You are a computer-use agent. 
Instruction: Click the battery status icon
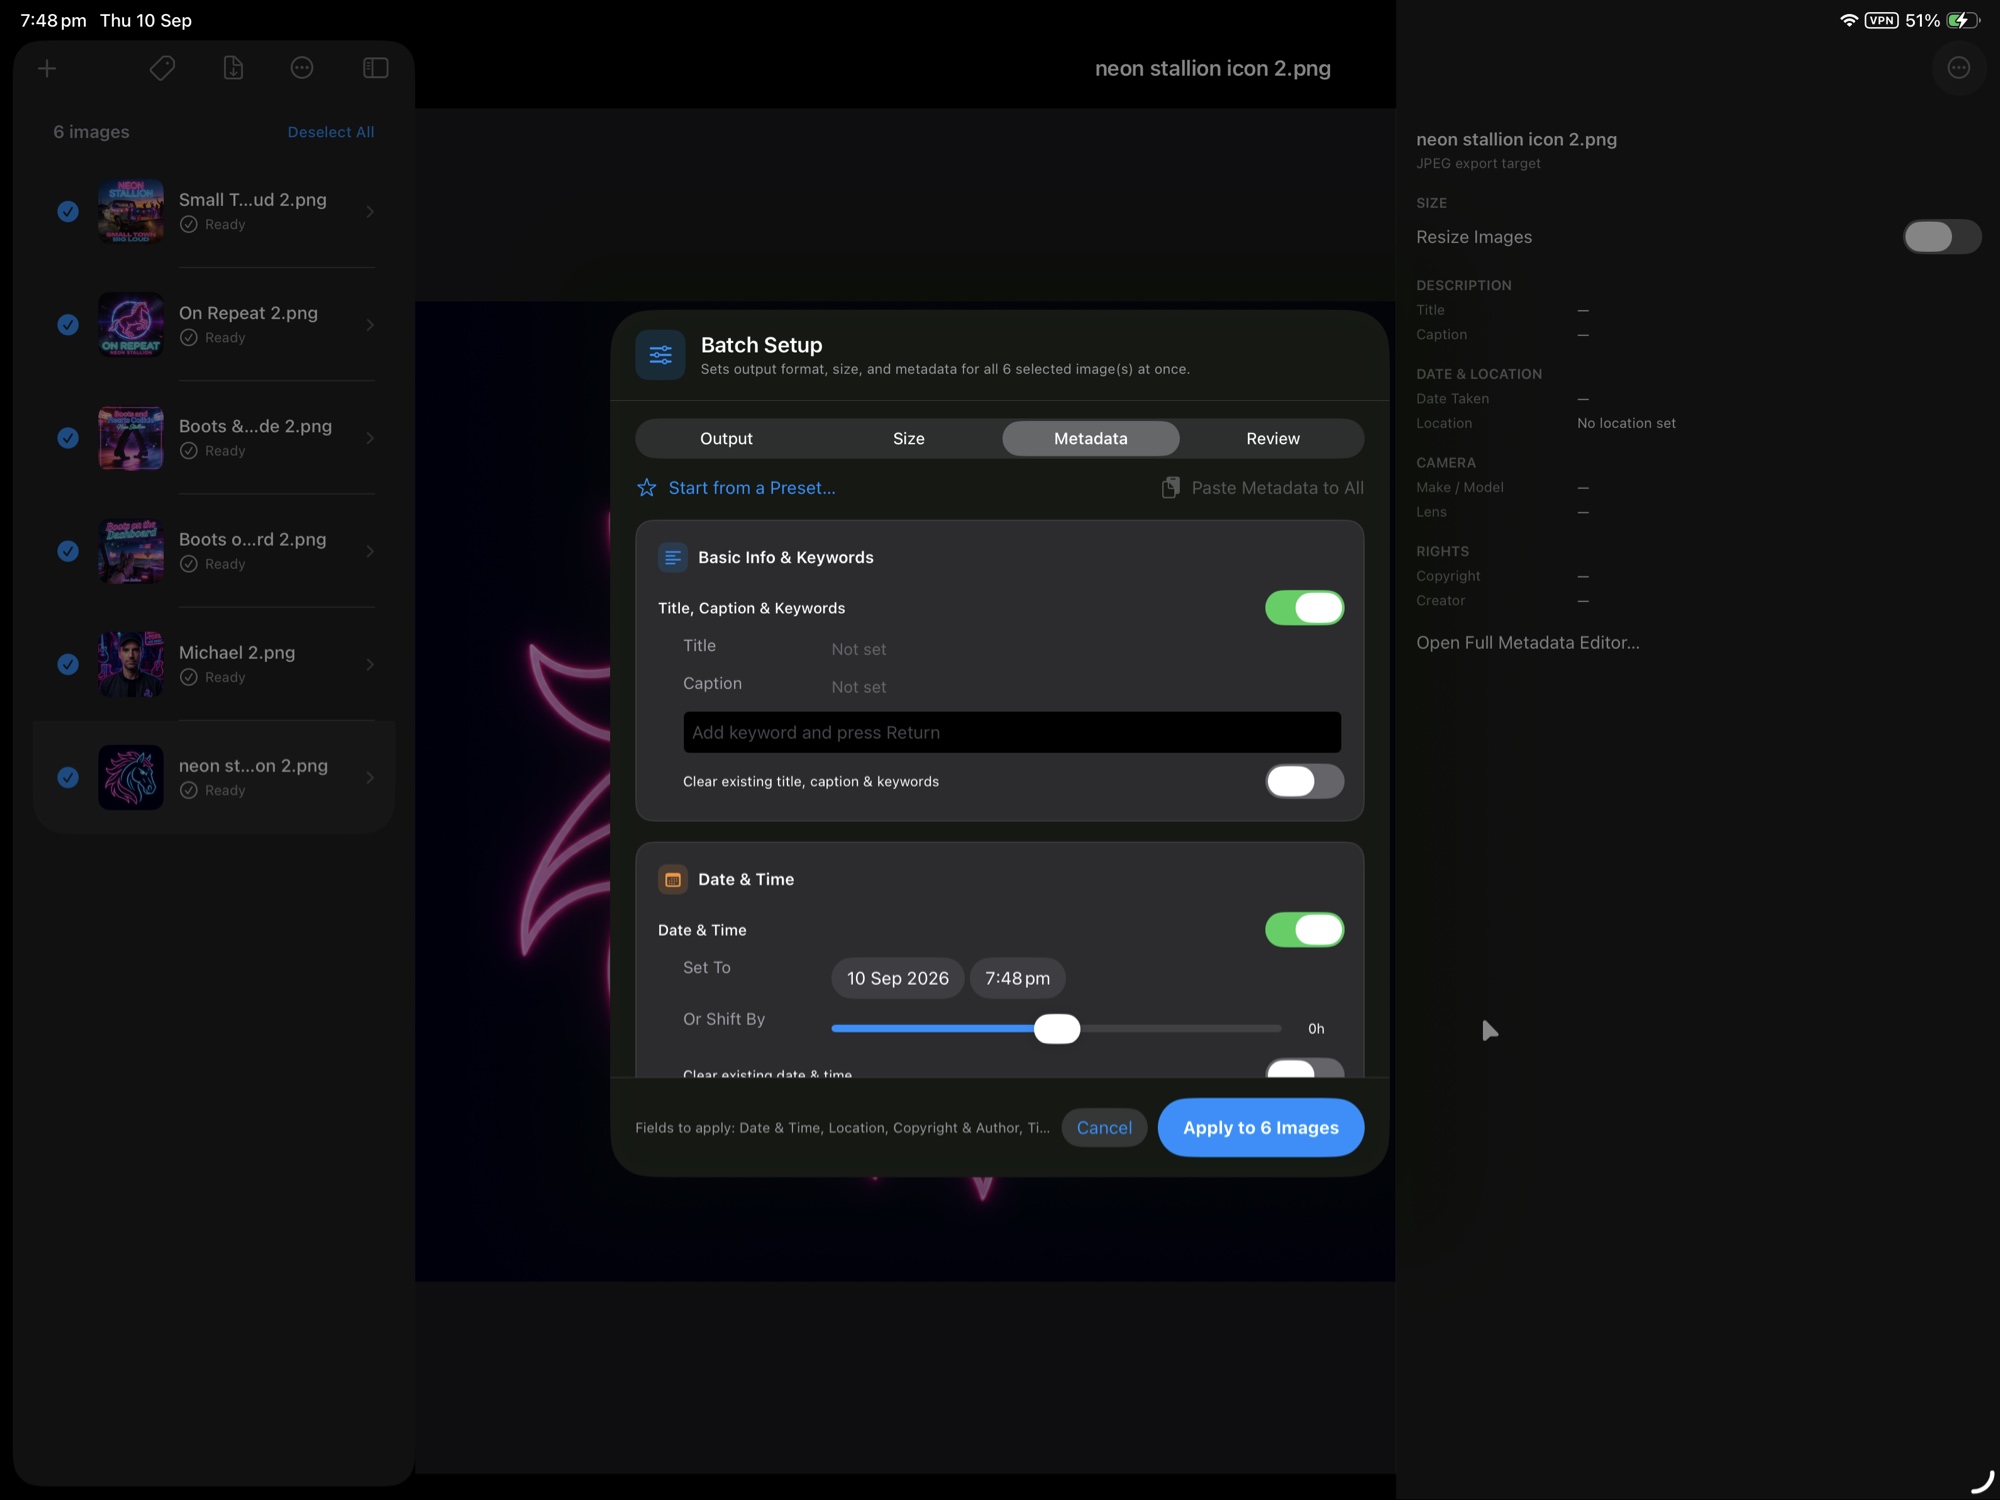(x=1963, y=20)
